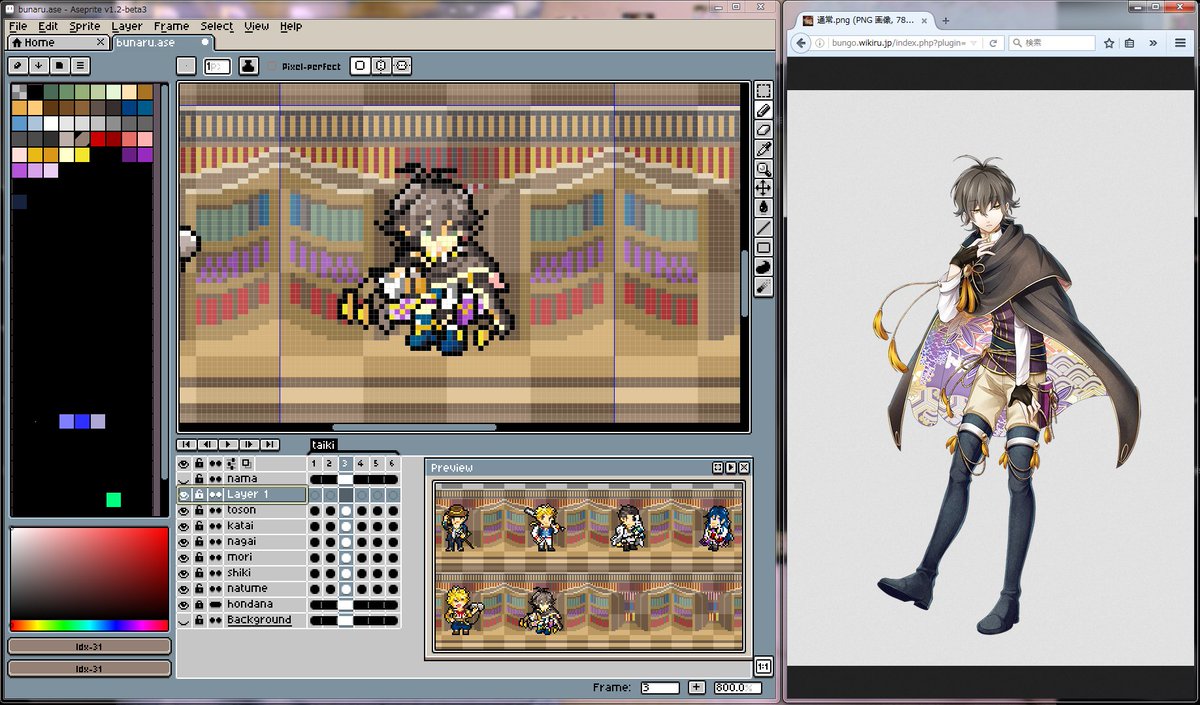Screen dimensions: 1200x705
Task: Select the Blur tool in the toolbox
Action: pyautogui.click(x=763, y=286)
